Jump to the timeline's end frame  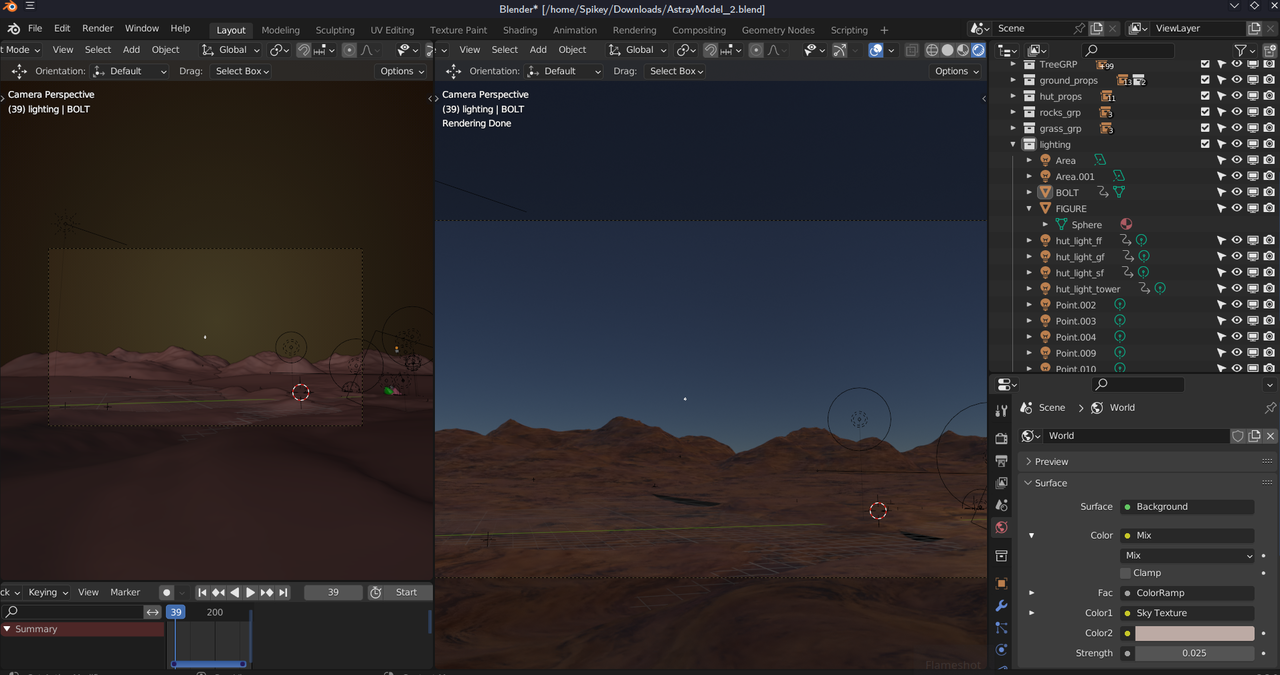click(283, 592)
